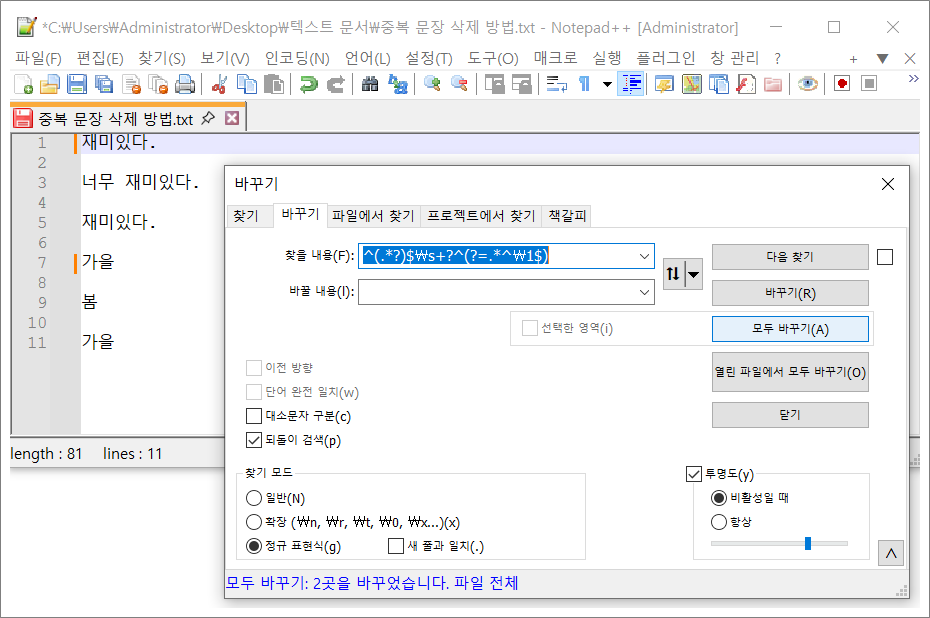
Task: Toggle monitoring with the eye icon
Action: (x=807, y=84)
